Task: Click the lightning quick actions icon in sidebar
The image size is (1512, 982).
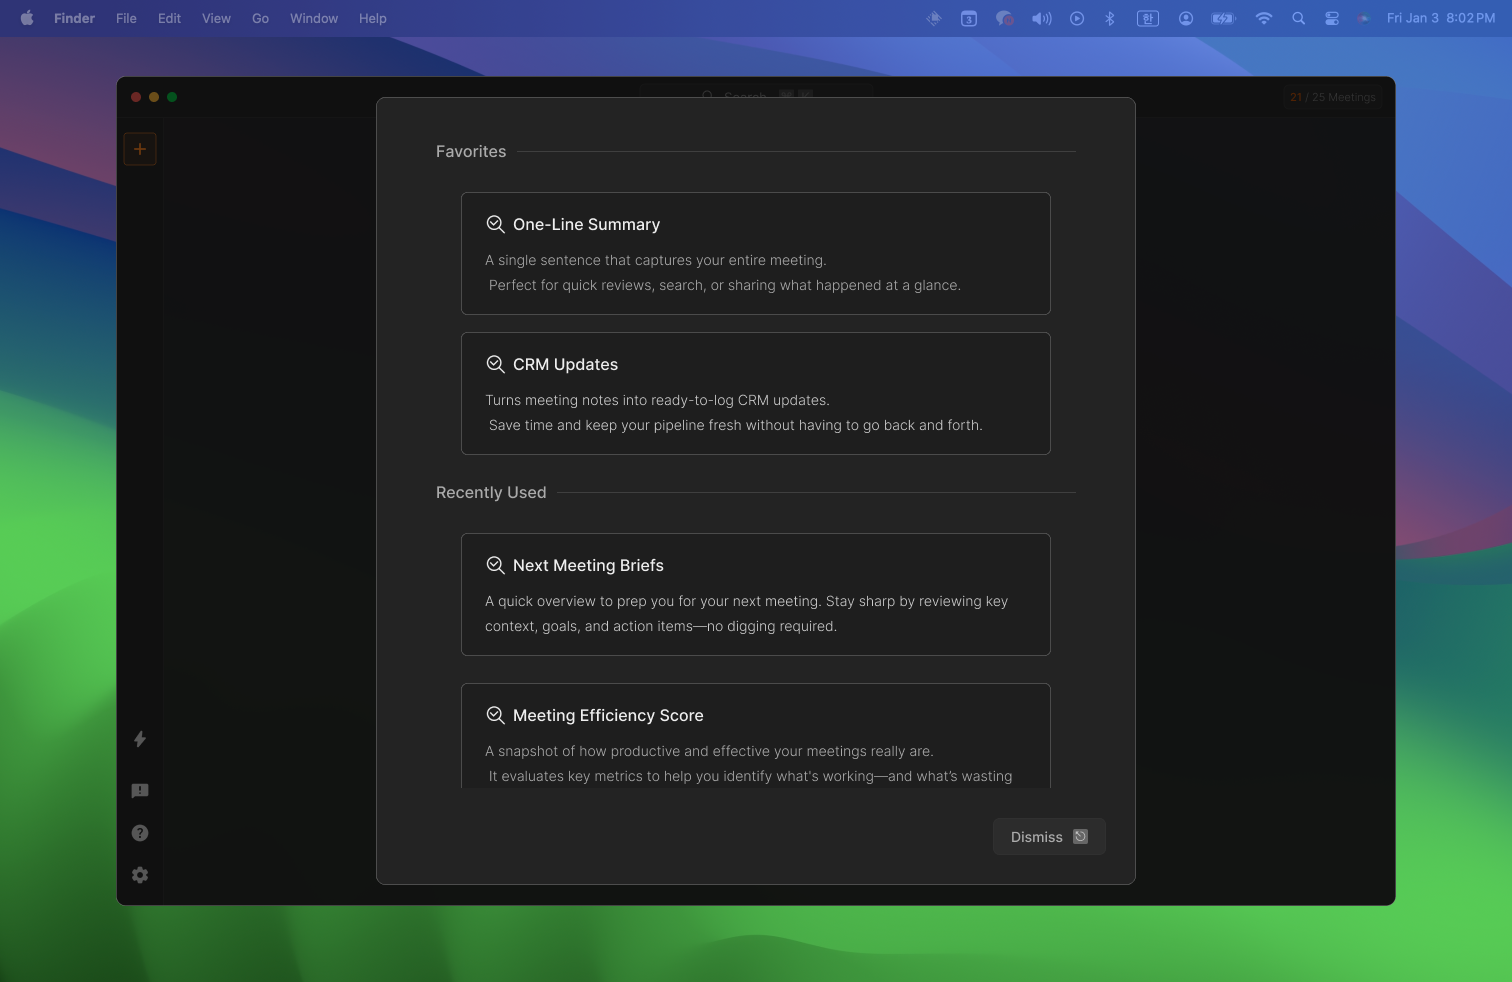Action: [x=139, y=740]
